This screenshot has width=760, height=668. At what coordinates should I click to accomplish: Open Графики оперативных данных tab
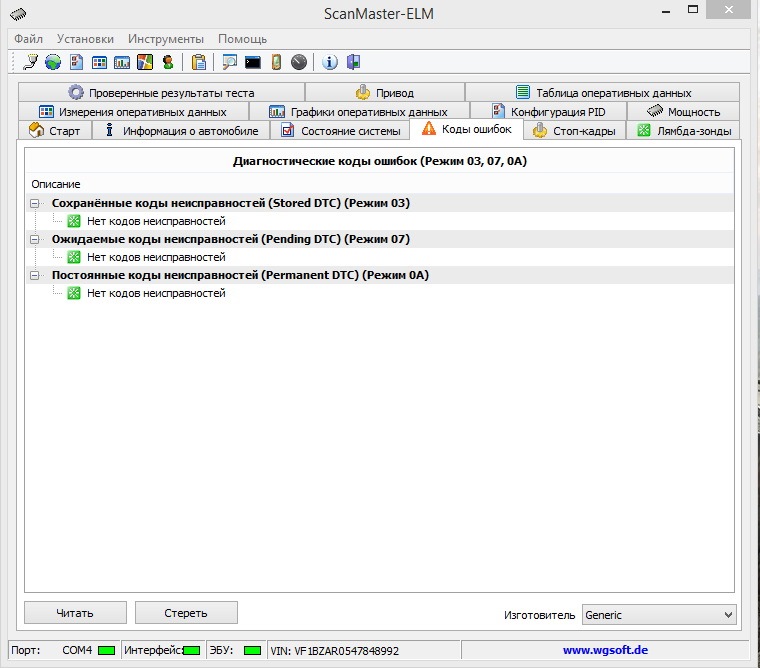[359, 111]
